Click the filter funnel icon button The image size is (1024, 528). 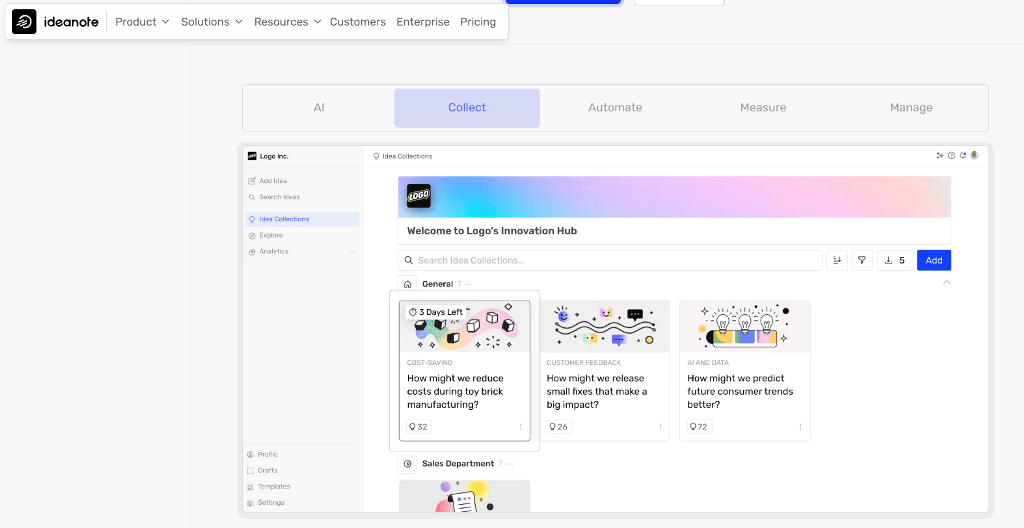[862, 260]
